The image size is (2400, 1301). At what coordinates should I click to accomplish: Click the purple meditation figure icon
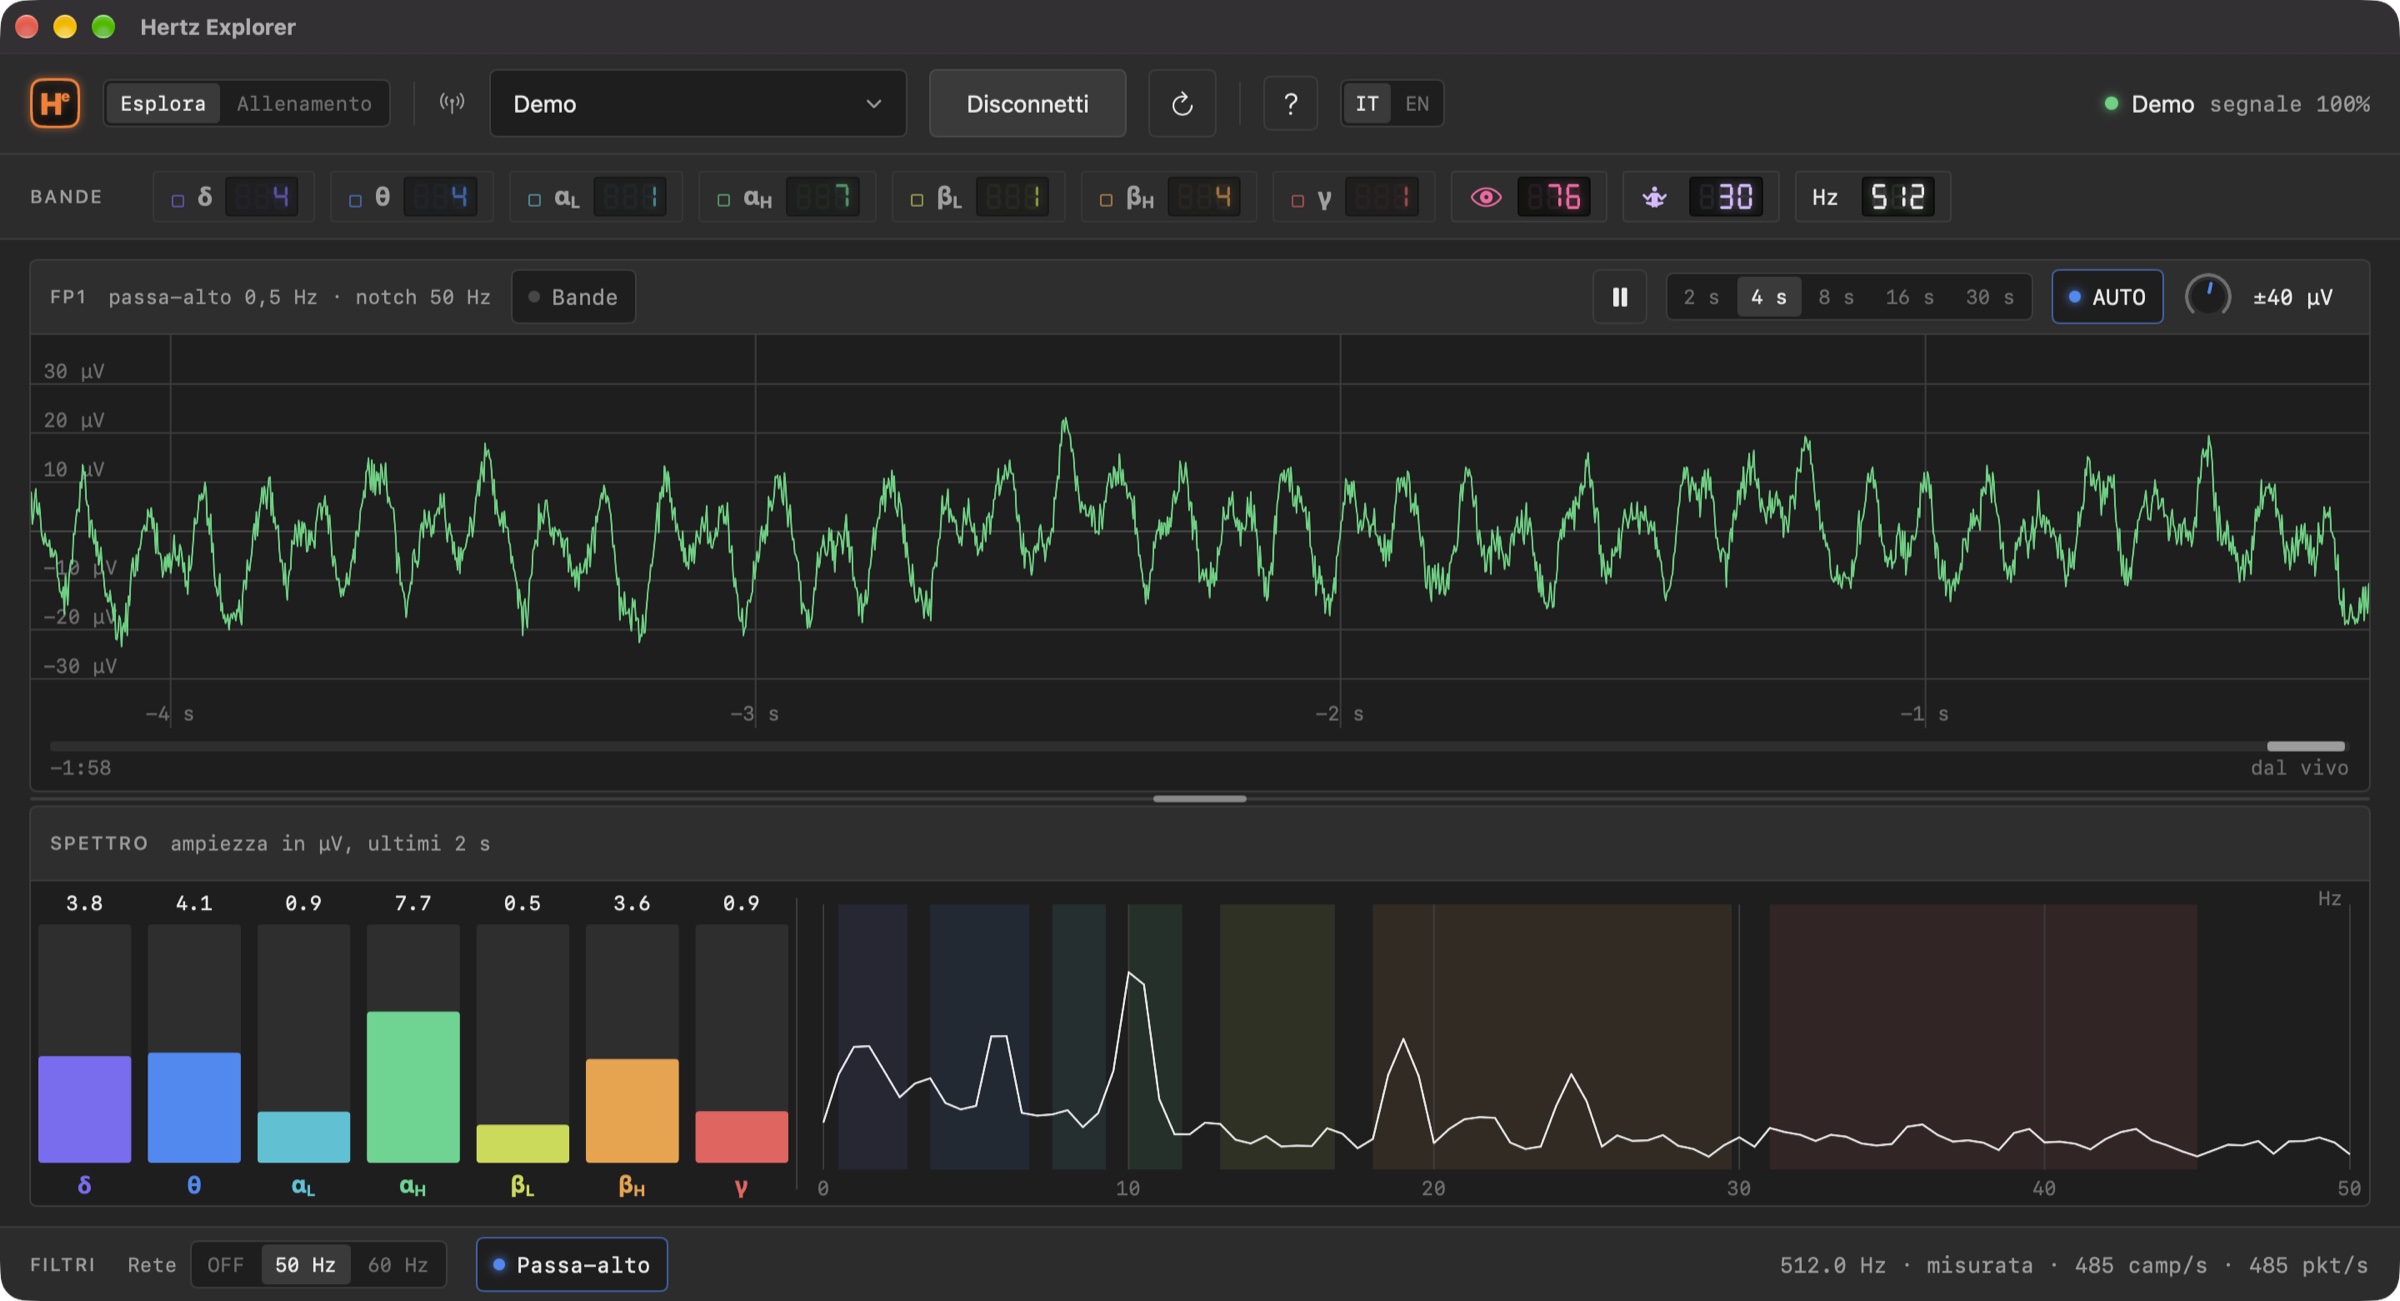point(1655,197)
